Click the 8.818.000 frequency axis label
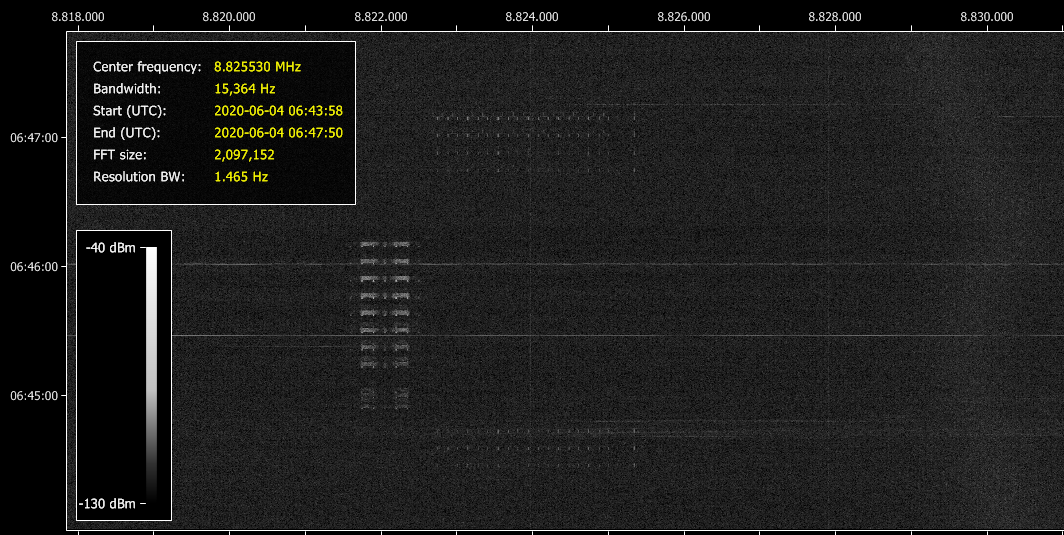 pyautogui.click(x=78, y=17)
